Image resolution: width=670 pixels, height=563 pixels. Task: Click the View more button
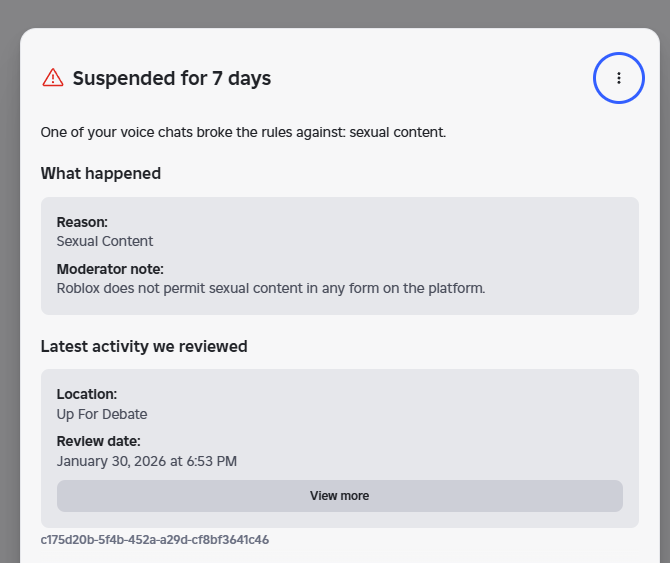(340, 496)
